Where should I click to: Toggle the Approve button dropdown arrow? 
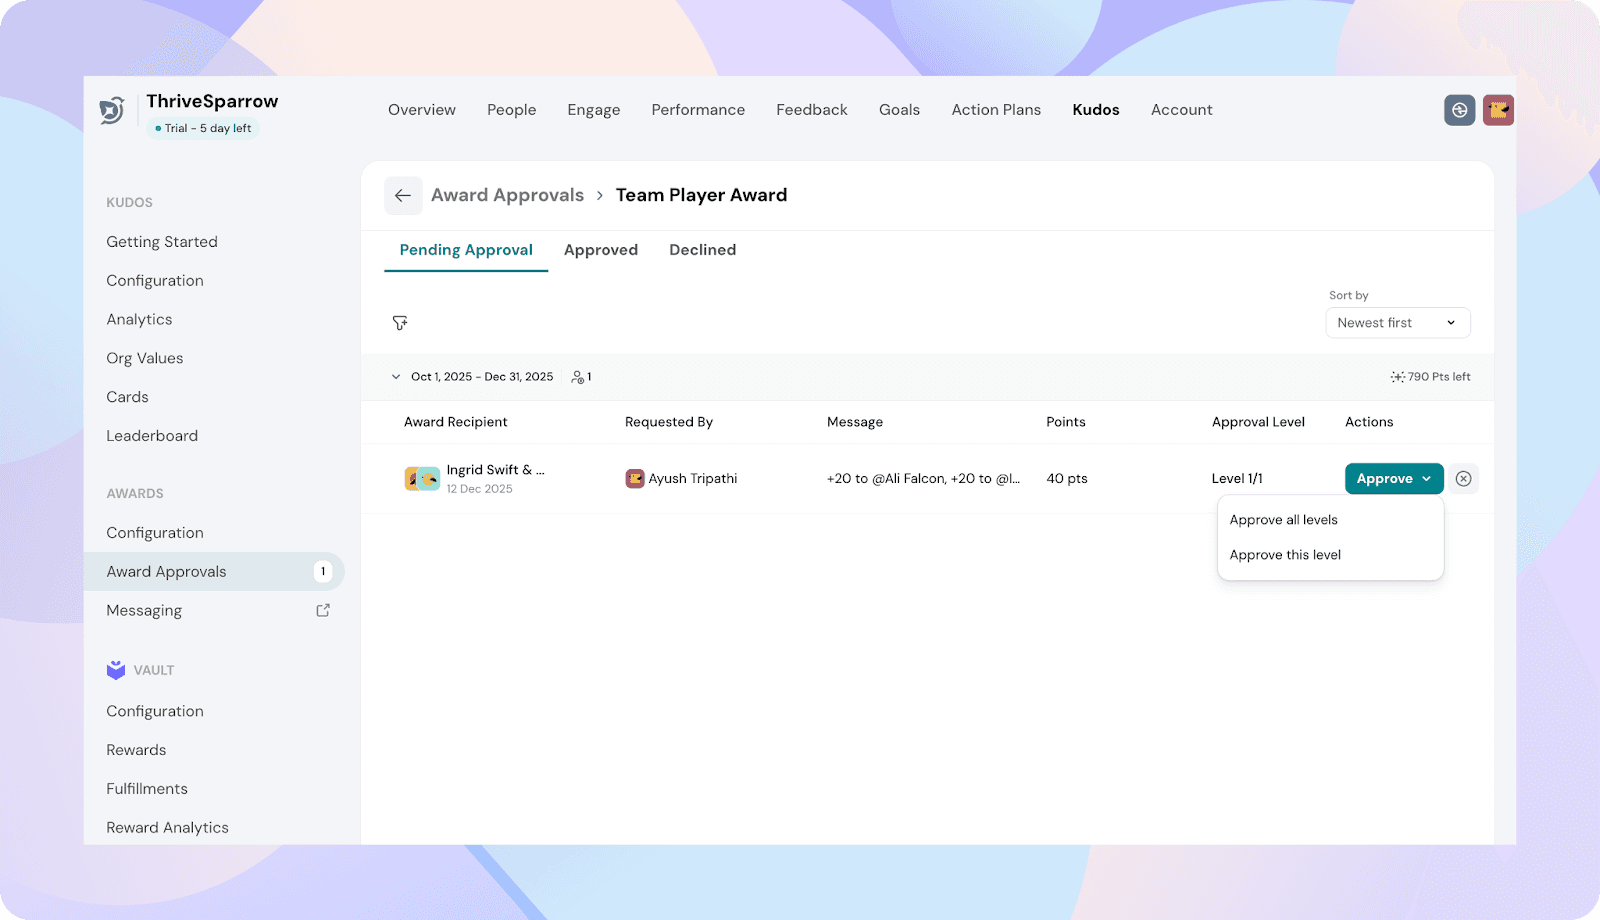[x=1427, y=479]
